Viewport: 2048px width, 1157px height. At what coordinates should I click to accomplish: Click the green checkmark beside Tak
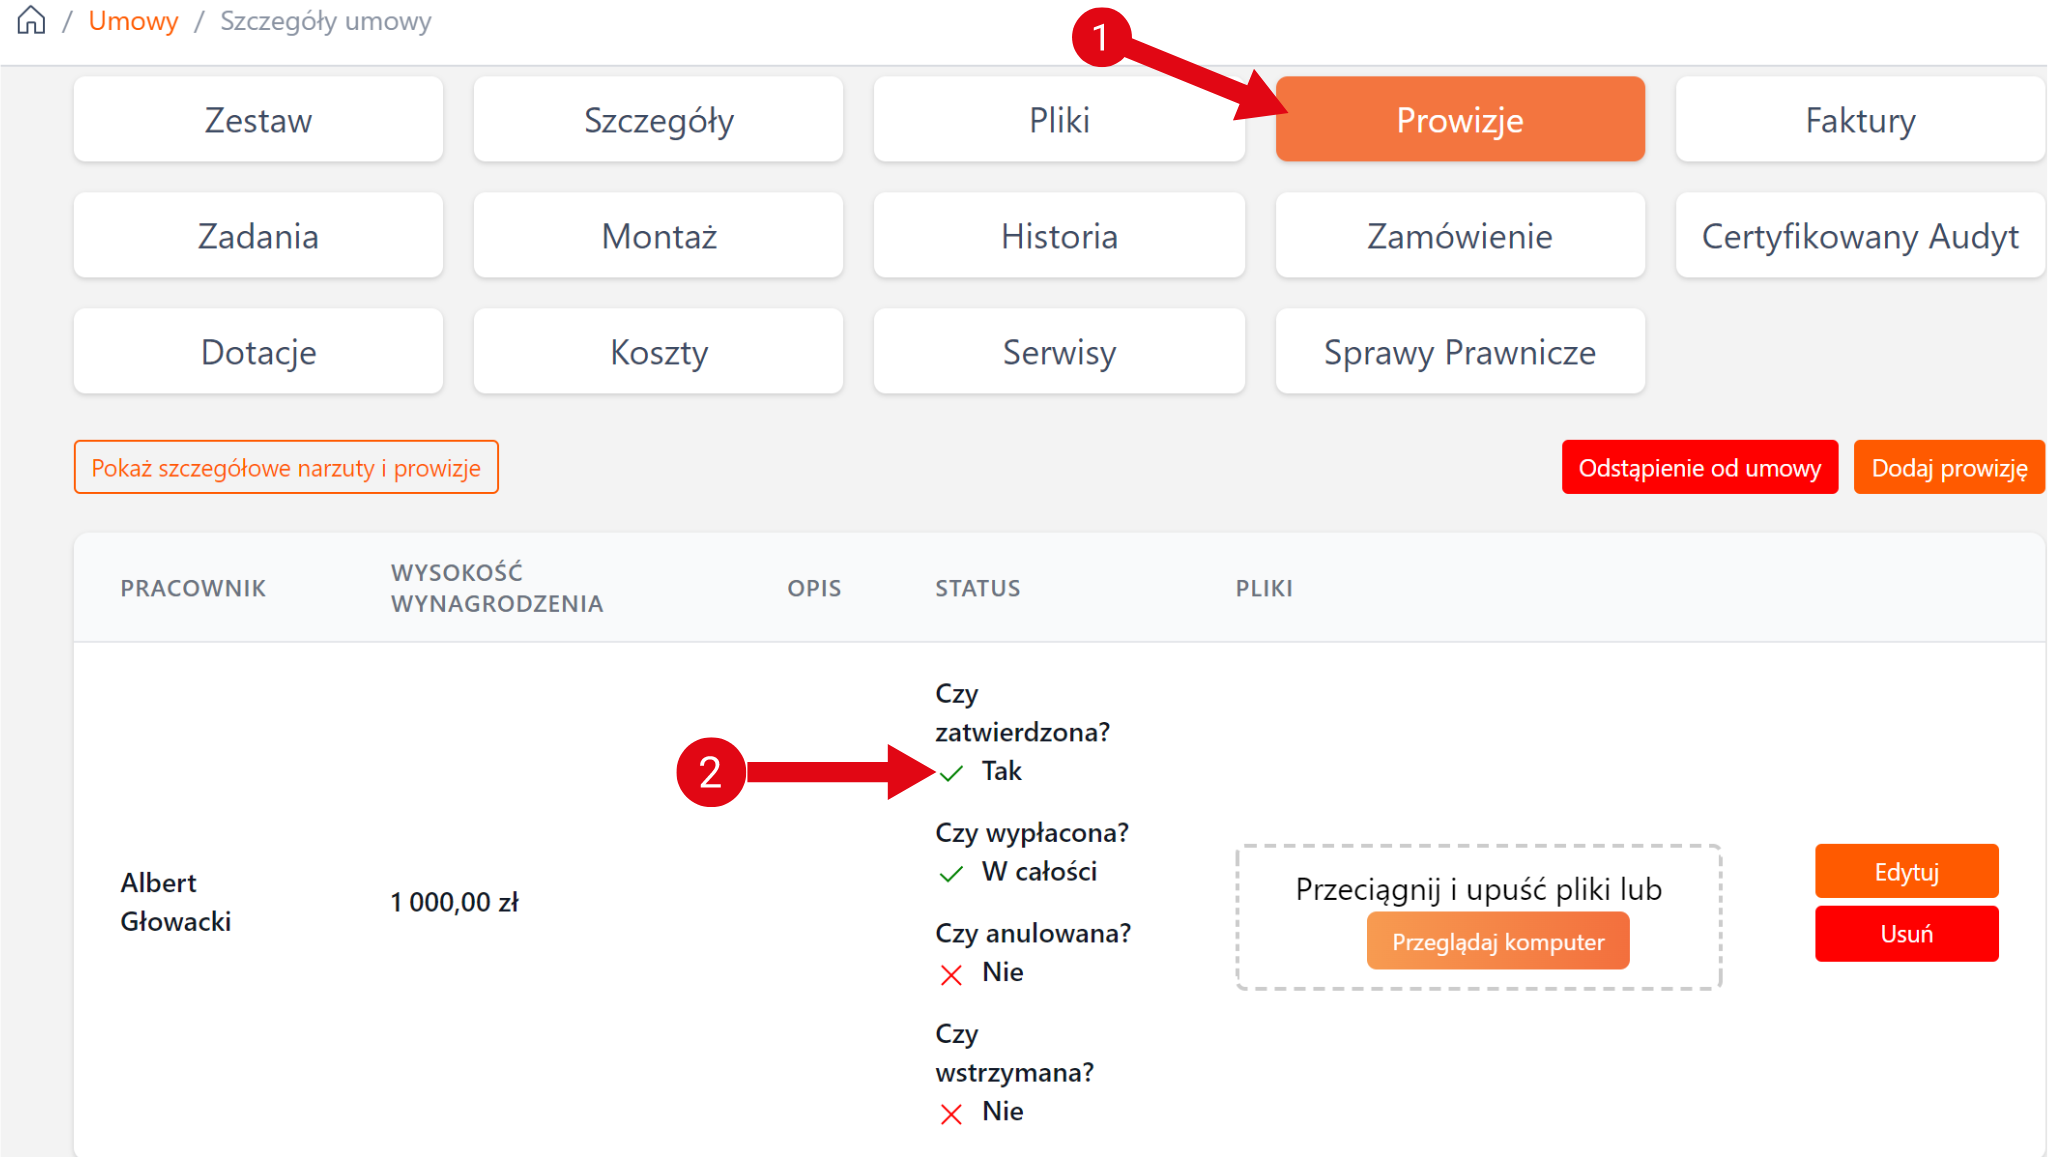click(951, 773)
